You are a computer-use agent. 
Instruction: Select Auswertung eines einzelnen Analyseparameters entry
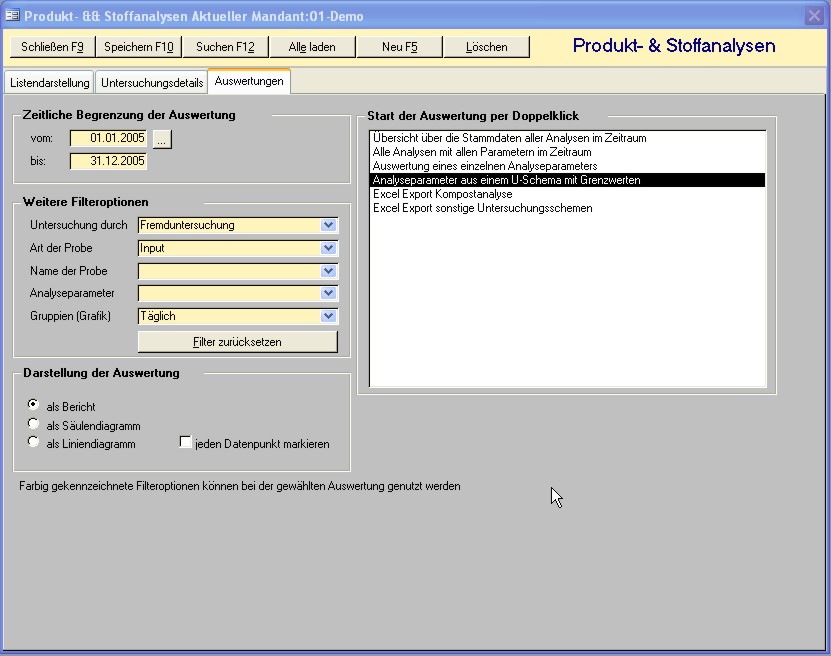tap(567, 166)
